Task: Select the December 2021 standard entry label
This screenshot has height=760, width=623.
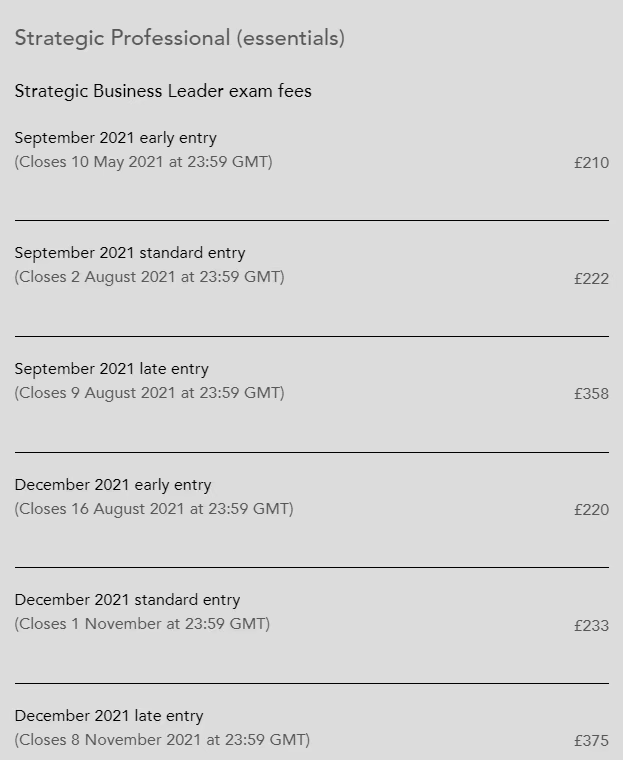Action: point(127,600)
